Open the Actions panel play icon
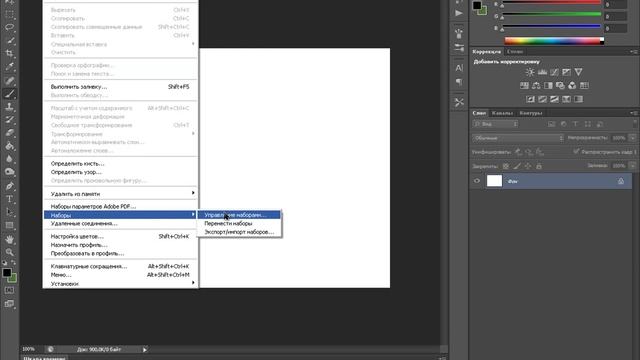This screenshot has width=640, height=360. coord(459,13)
